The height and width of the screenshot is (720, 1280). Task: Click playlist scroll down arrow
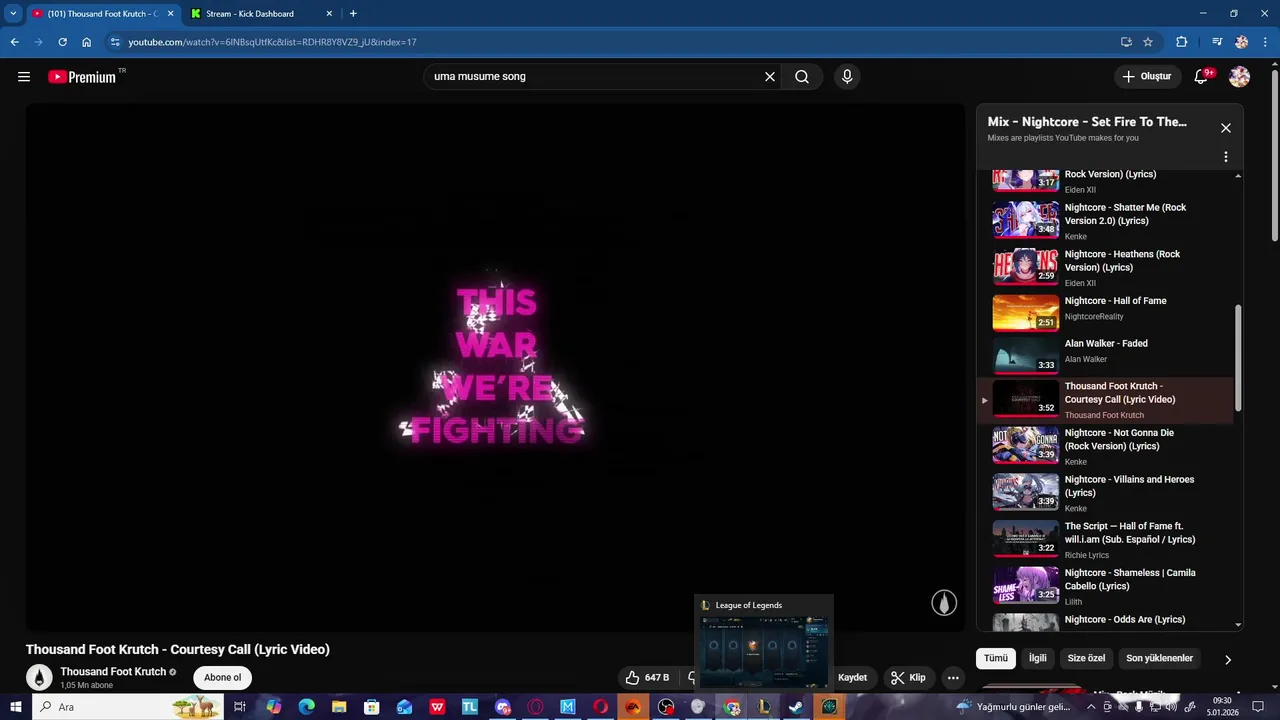click(x=1238, y=624)
